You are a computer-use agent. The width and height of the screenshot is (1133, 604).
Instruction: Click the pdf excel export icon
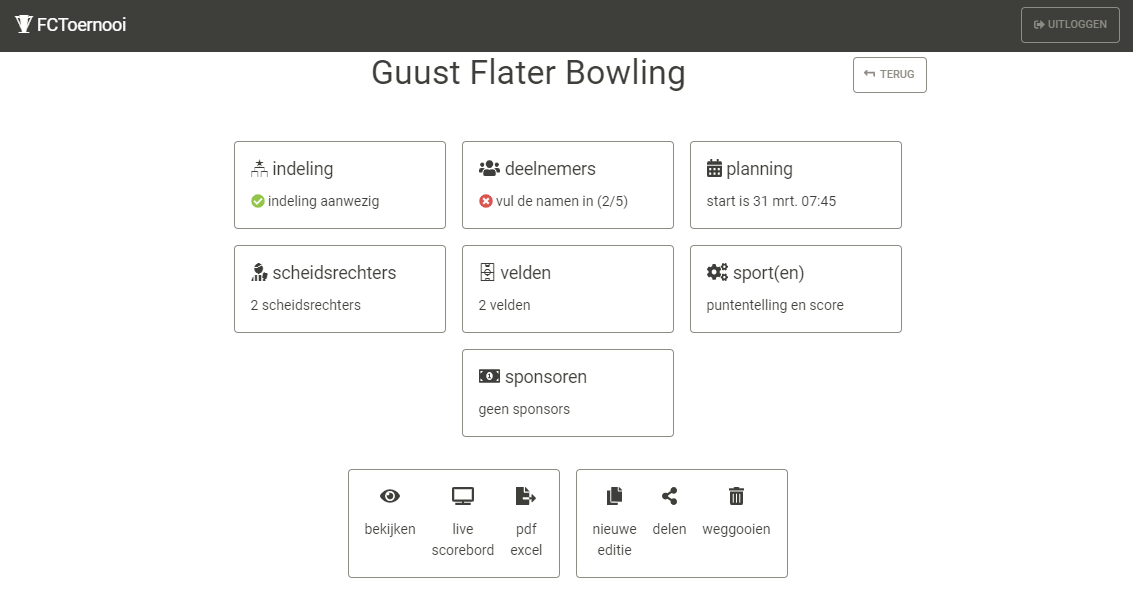click(526, 496)
